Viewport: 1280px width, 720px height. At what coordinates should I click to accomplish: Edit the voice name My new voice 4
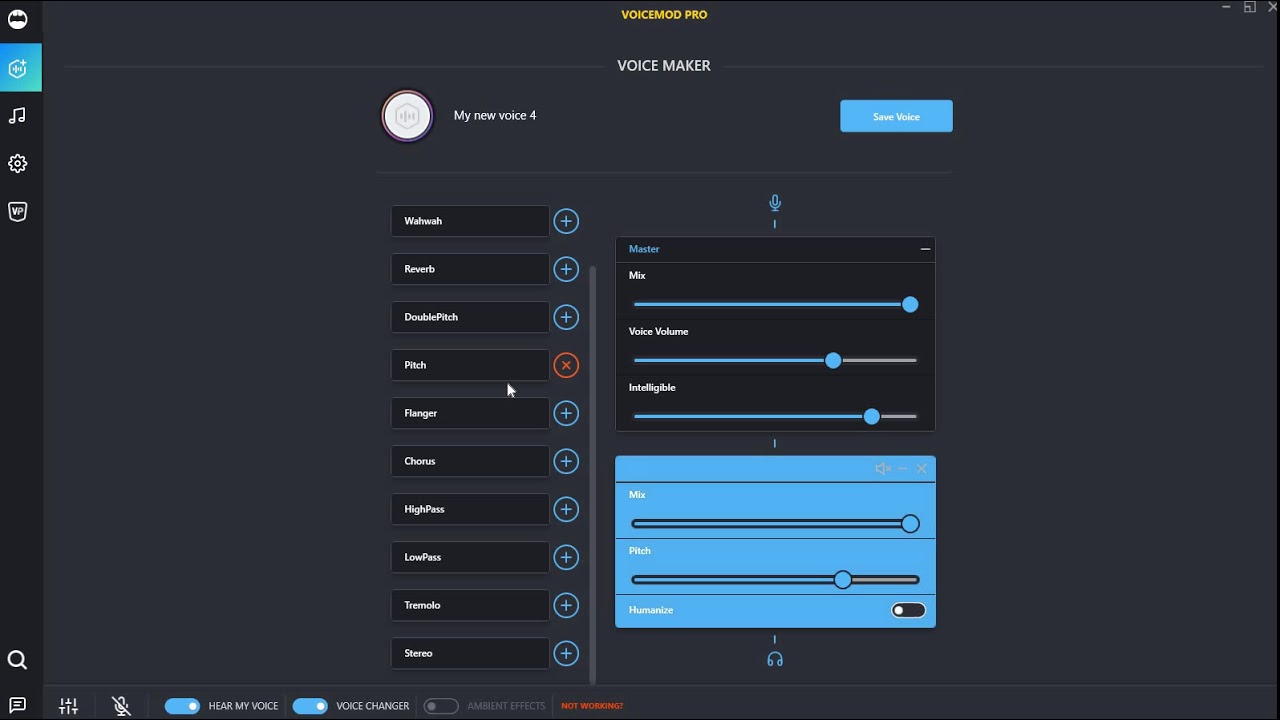(x=495, y=115)
